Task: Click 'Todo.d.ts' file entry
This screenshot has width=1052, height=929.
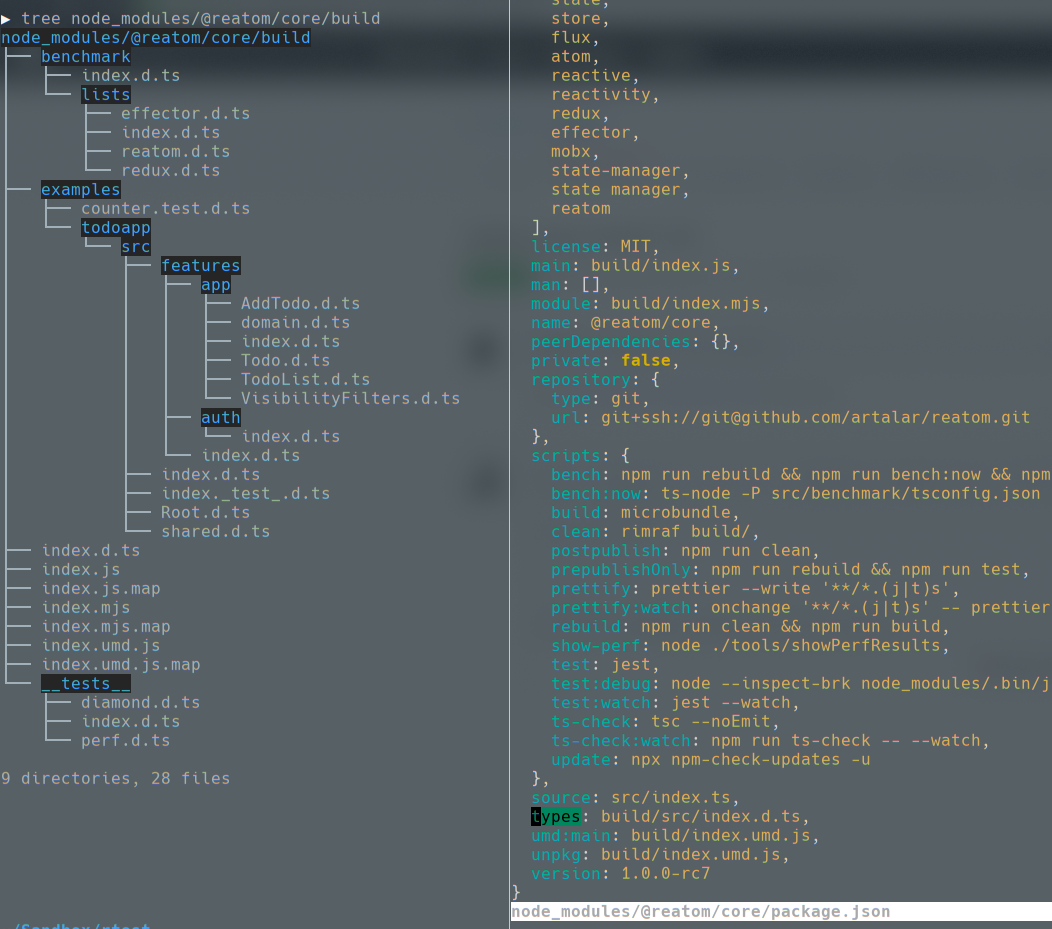Action: tap(285, 360)
